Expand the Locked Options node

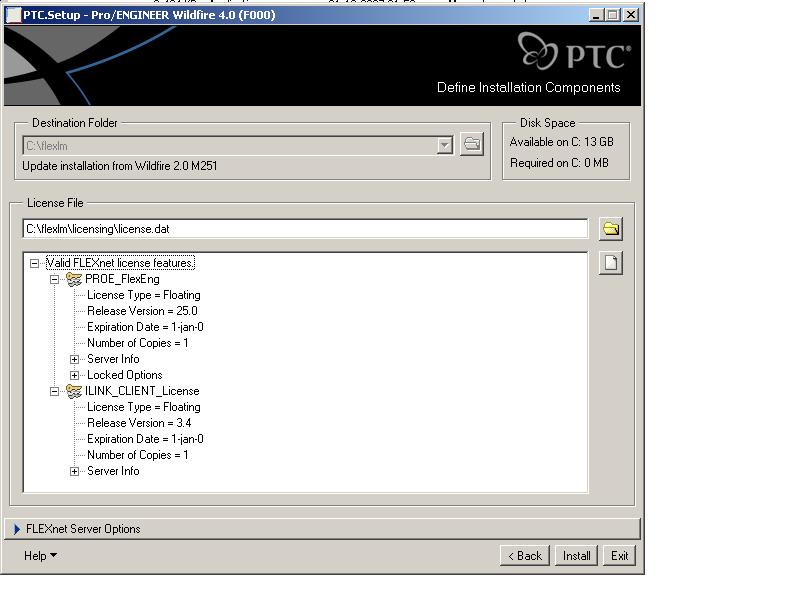74,376
